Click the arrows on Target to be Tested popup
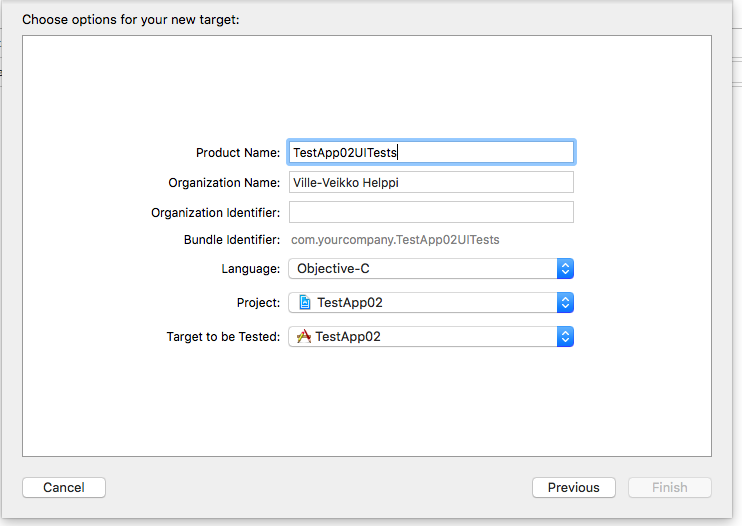This screenshot has height=526, width=742. [565, 337]
